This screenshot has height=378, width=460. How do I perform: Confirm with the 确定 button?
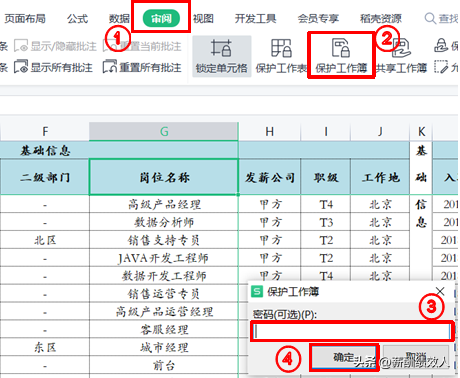(x=344, y=357)
